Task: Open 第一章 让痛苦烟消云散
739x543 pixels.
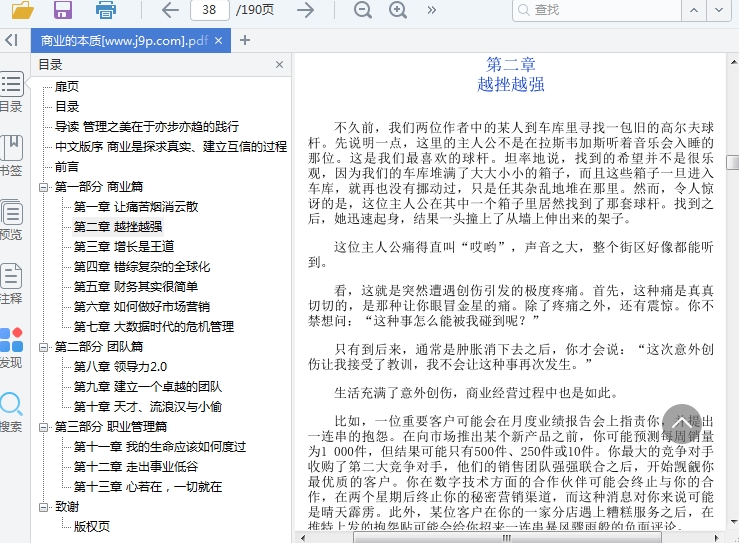Action: click(136, 206)
